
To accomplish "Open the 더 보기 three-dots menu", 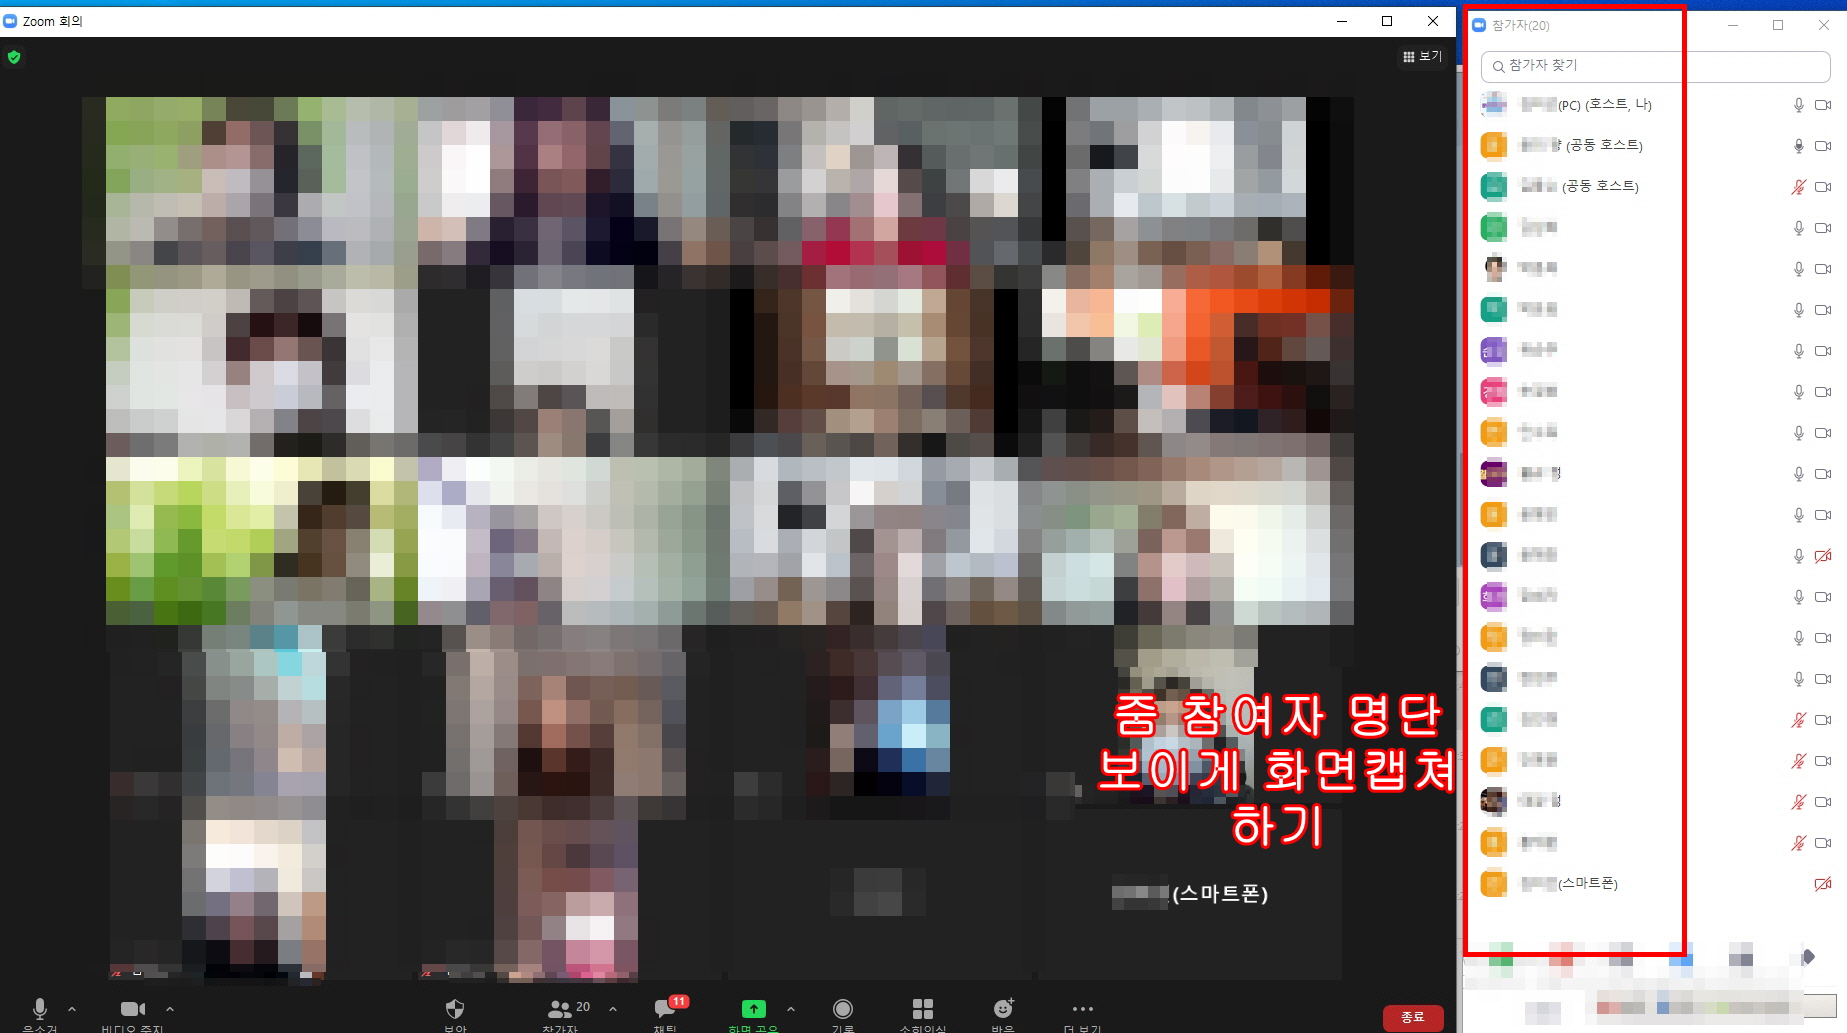I will [x=1082, y=1009].
